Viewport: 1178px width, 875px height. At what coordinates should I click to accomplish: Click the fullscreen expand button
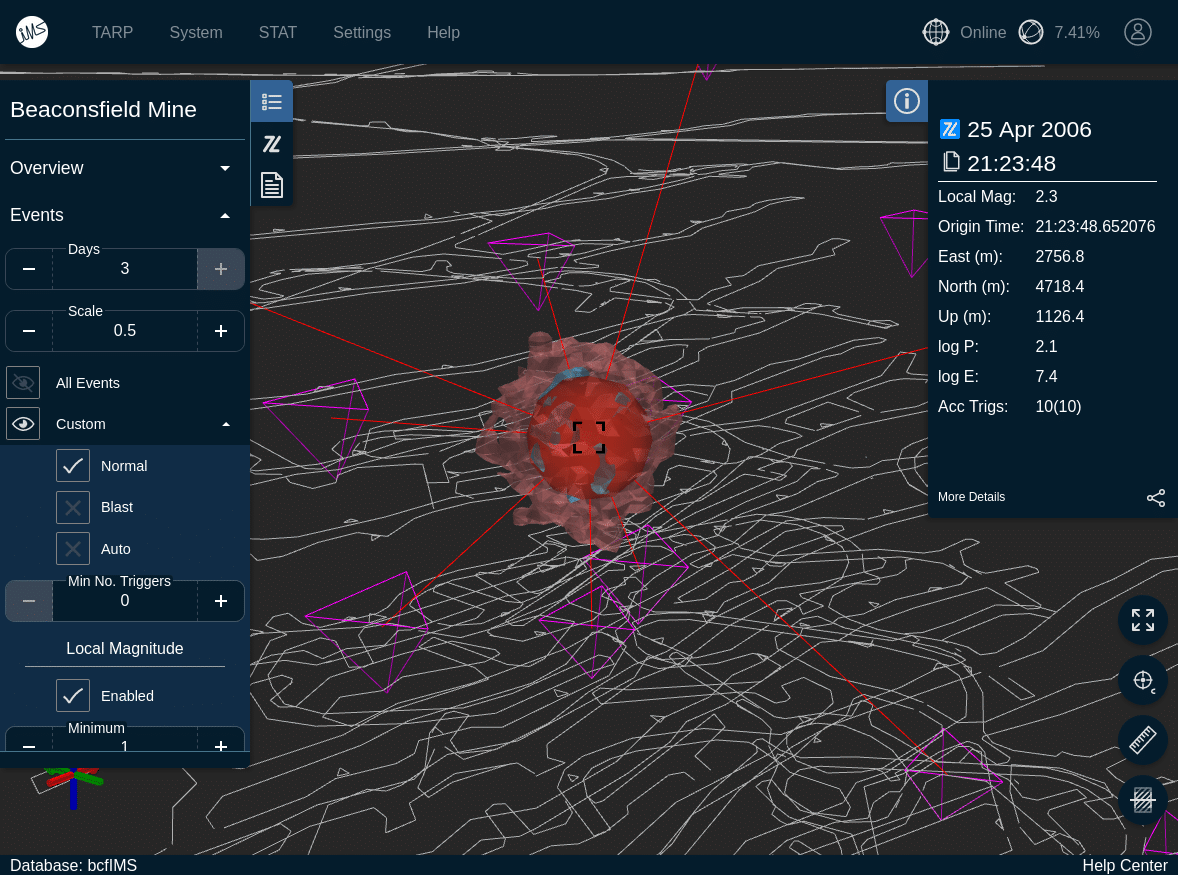pyautogui.click(x=1142, y=621)
